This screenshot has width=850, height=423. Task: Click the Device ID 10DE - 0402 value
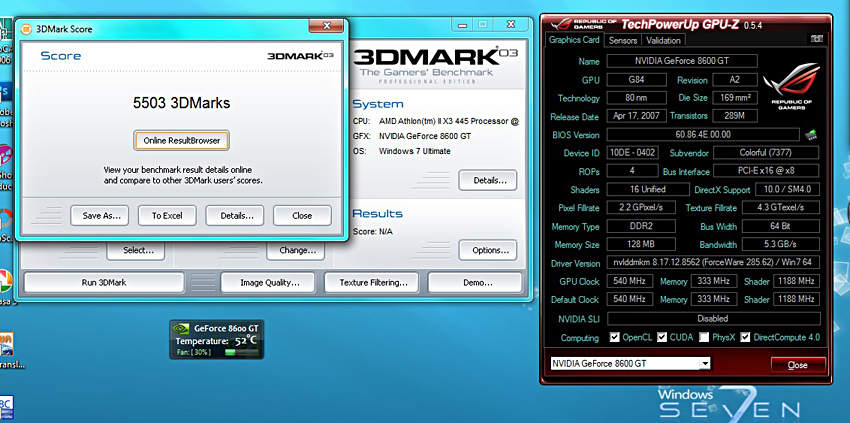pyautogui.click(x=633, y=153)
